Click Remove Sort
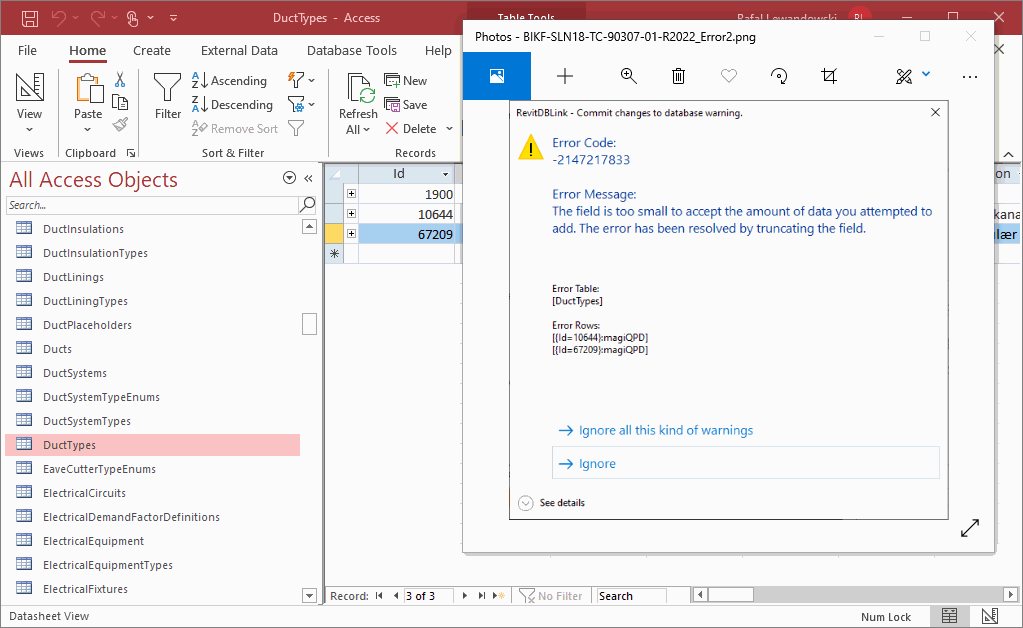This screenshot has height=628, width=1023. click(x=235, y=128)
